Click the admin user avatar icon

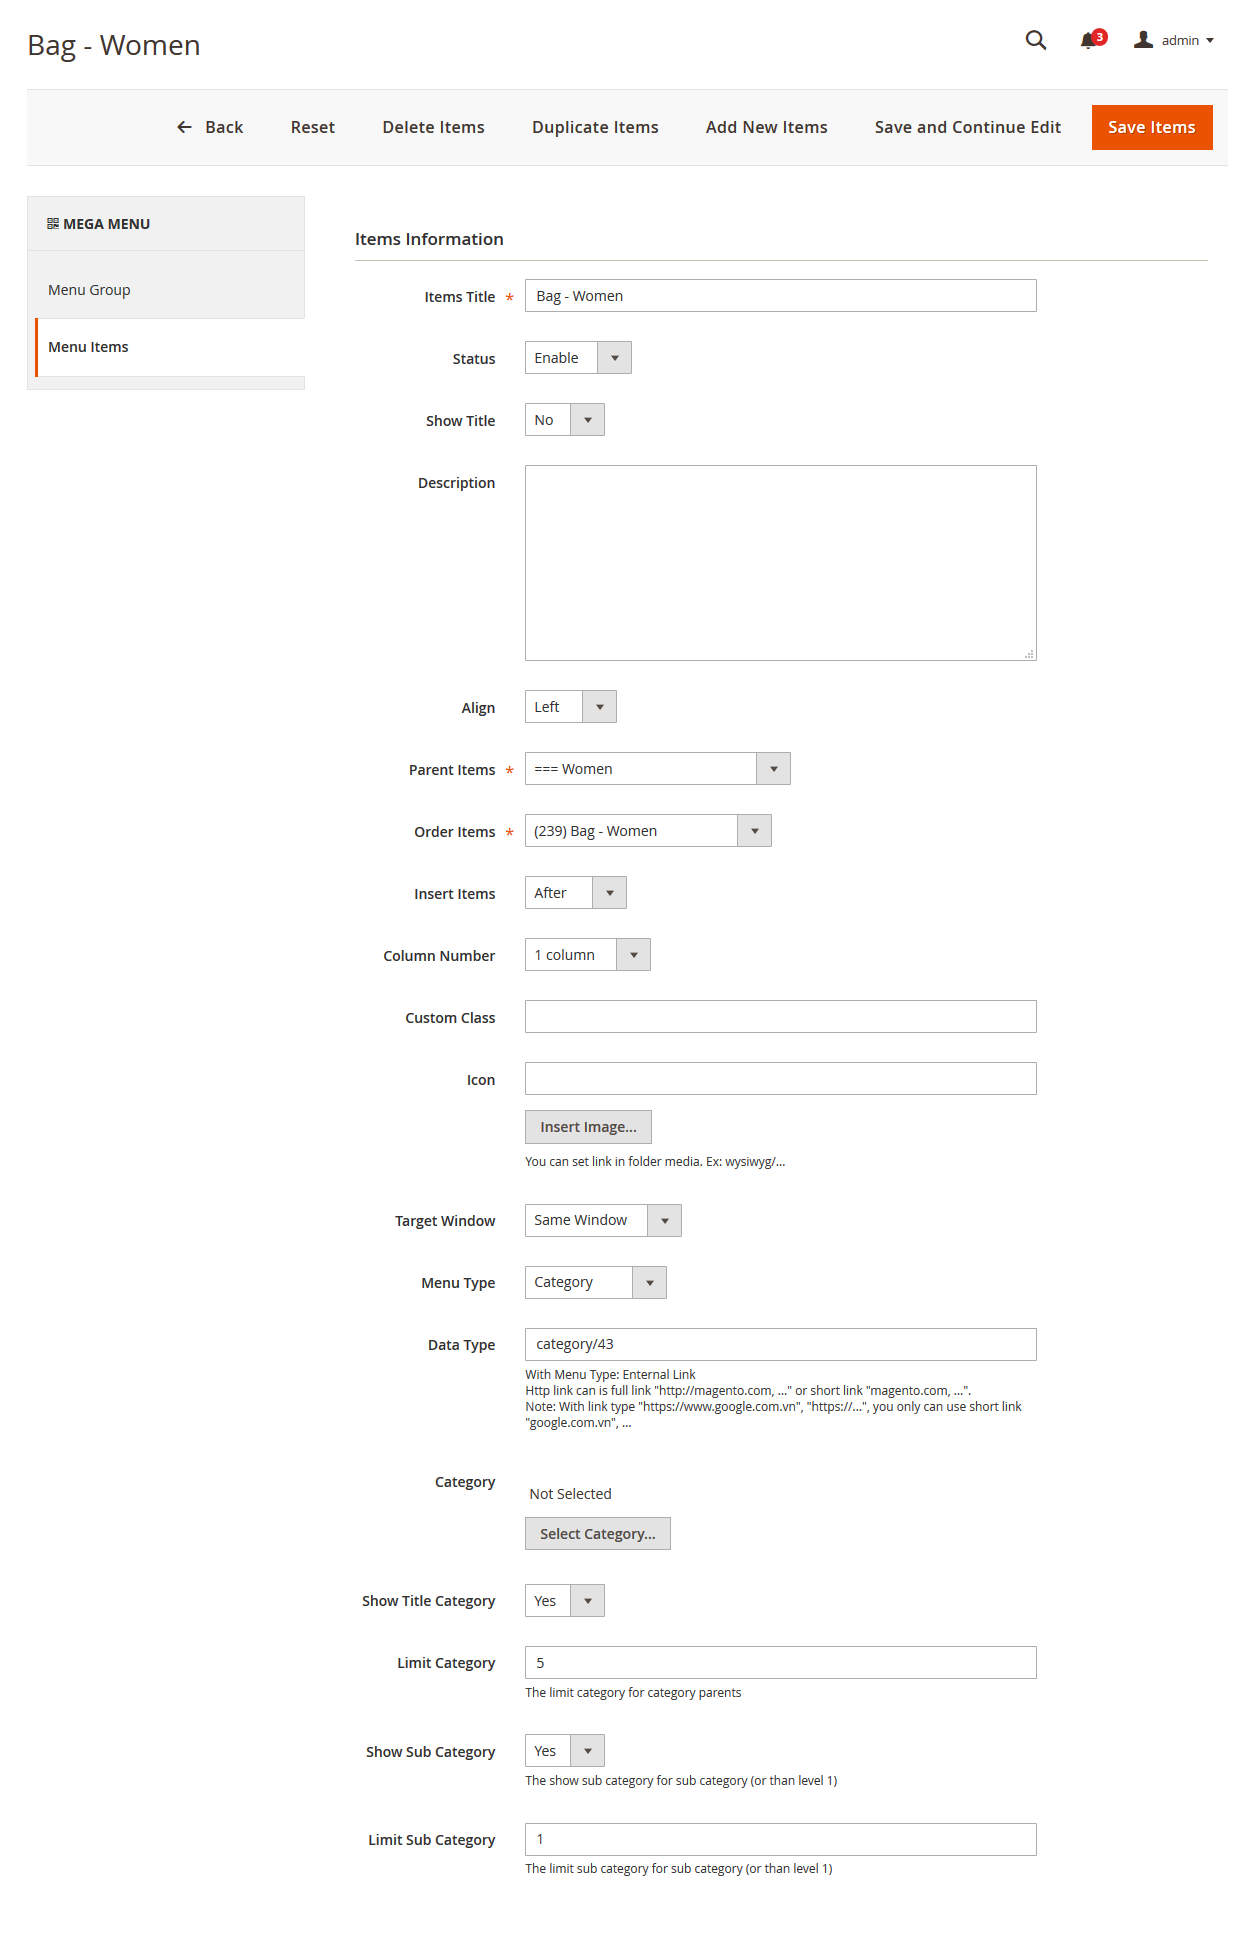[1143, 40]
